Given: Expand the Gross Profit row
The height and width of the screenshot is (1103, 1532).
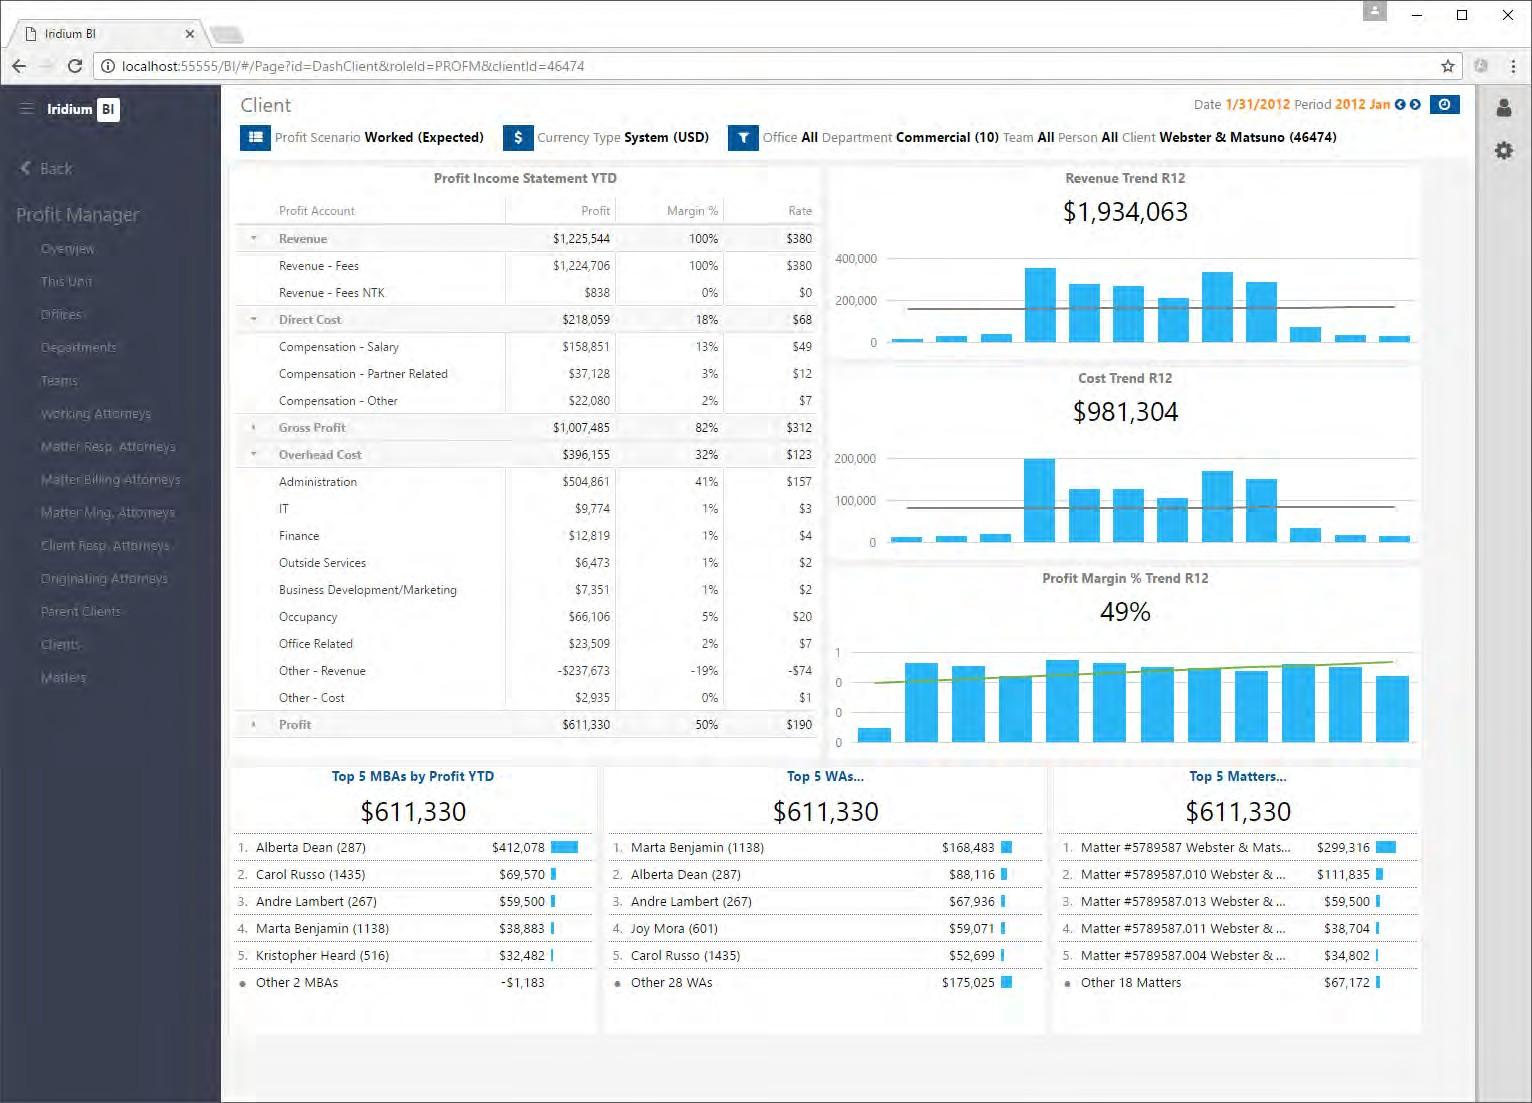Looking at the screenshot, I should 254,428.
